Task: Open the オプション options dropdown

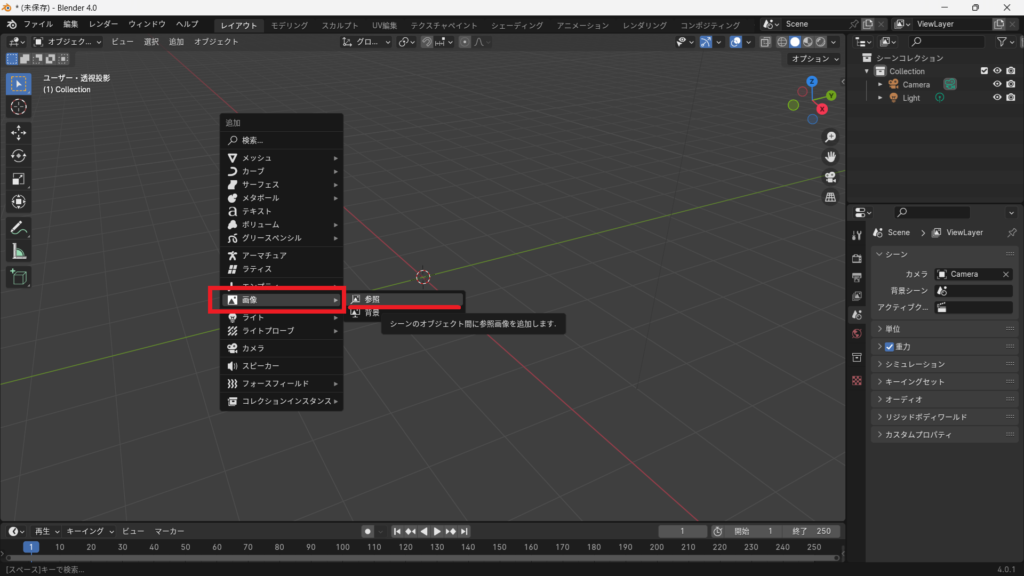Action: [812, 59]
